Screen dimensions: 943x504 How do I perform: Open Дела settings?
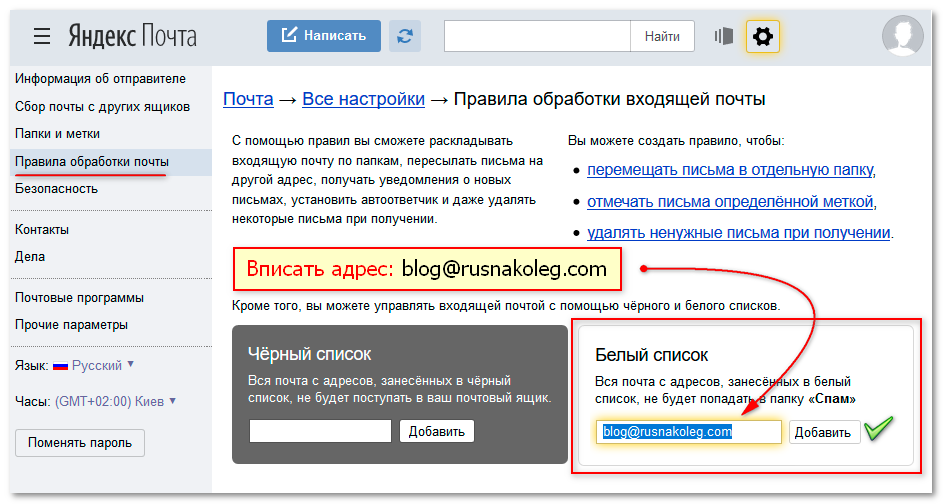tap(30, 257)
